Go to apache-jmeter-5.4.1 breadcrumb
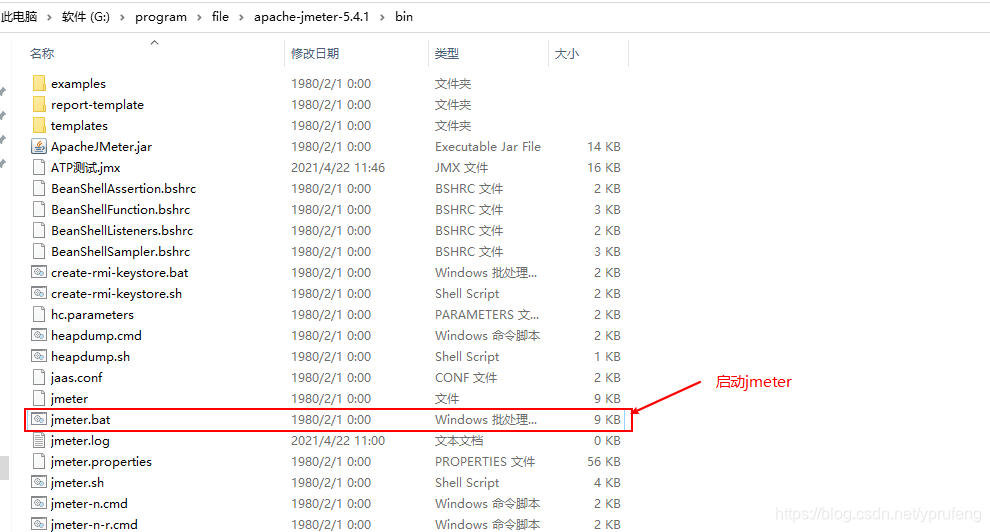This screenshot has height=532, width=990. pyautogui.click(x=311, y=17)
